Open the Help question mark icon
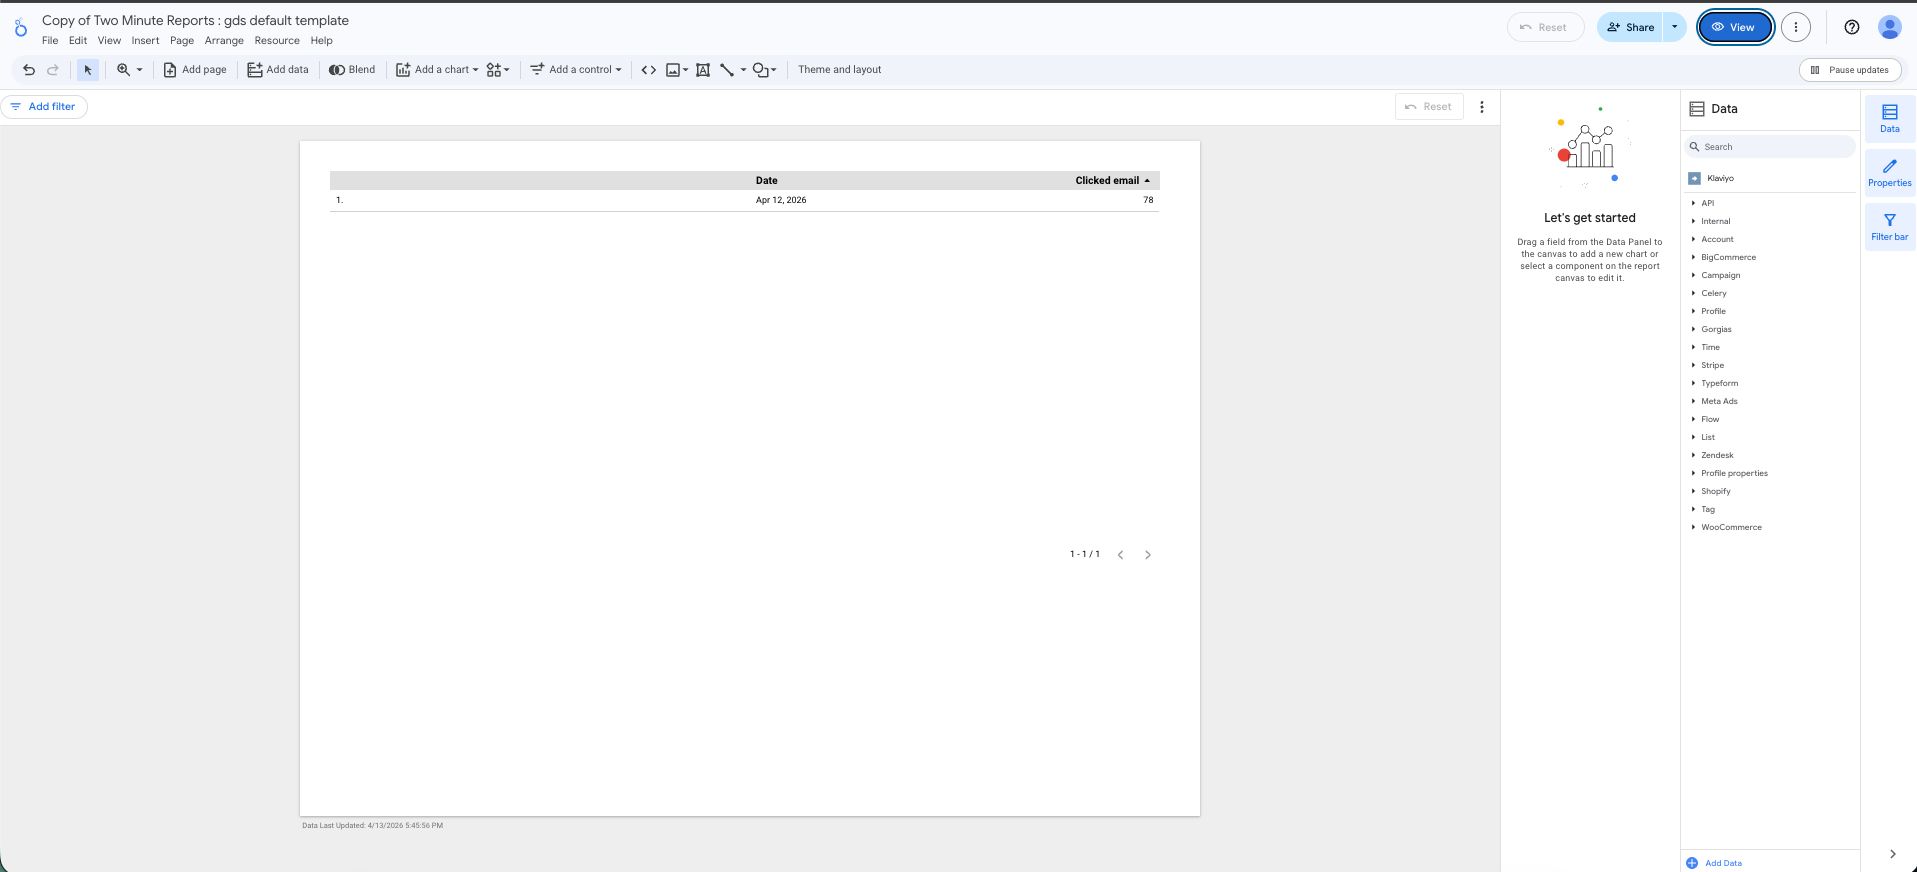 click(x=1851, y=27)
